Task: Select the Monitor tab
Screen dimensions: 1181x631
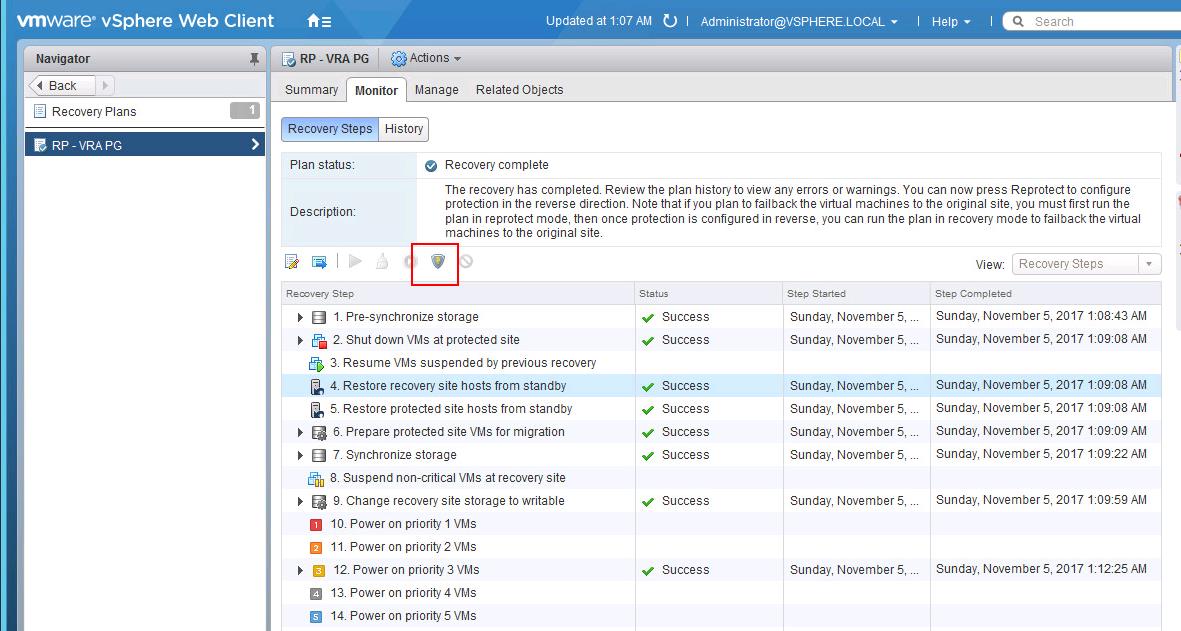Action: pyautogui.click(x=376, y=90)
